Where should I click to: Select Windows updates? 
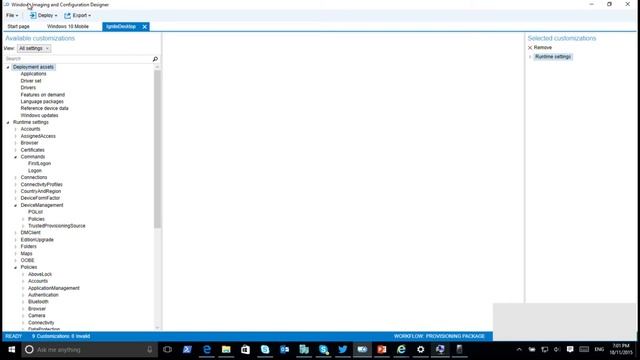39,116
